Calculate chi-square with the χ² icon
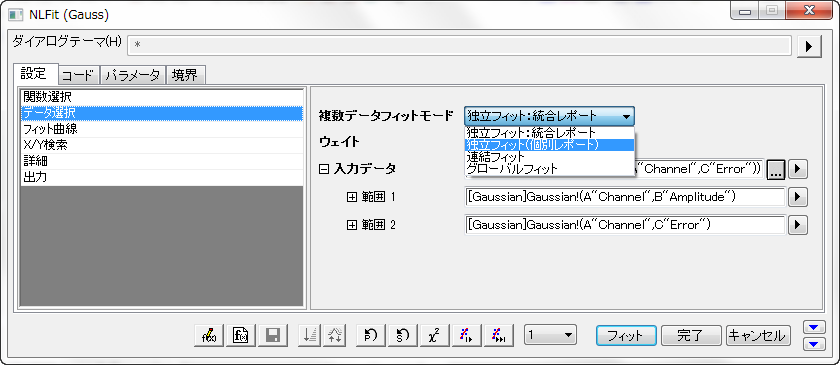Screen dimensions: 840x365 (x=434, y=336)
